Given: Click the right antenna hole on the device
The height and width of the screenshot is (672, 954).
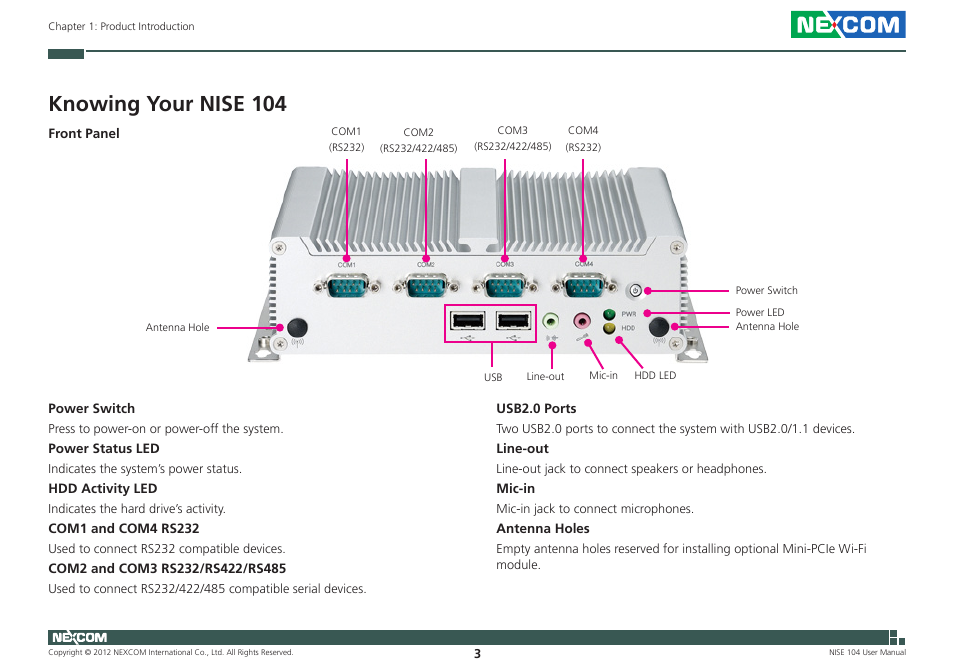Looking at the screenshot, I should [659, 327].
